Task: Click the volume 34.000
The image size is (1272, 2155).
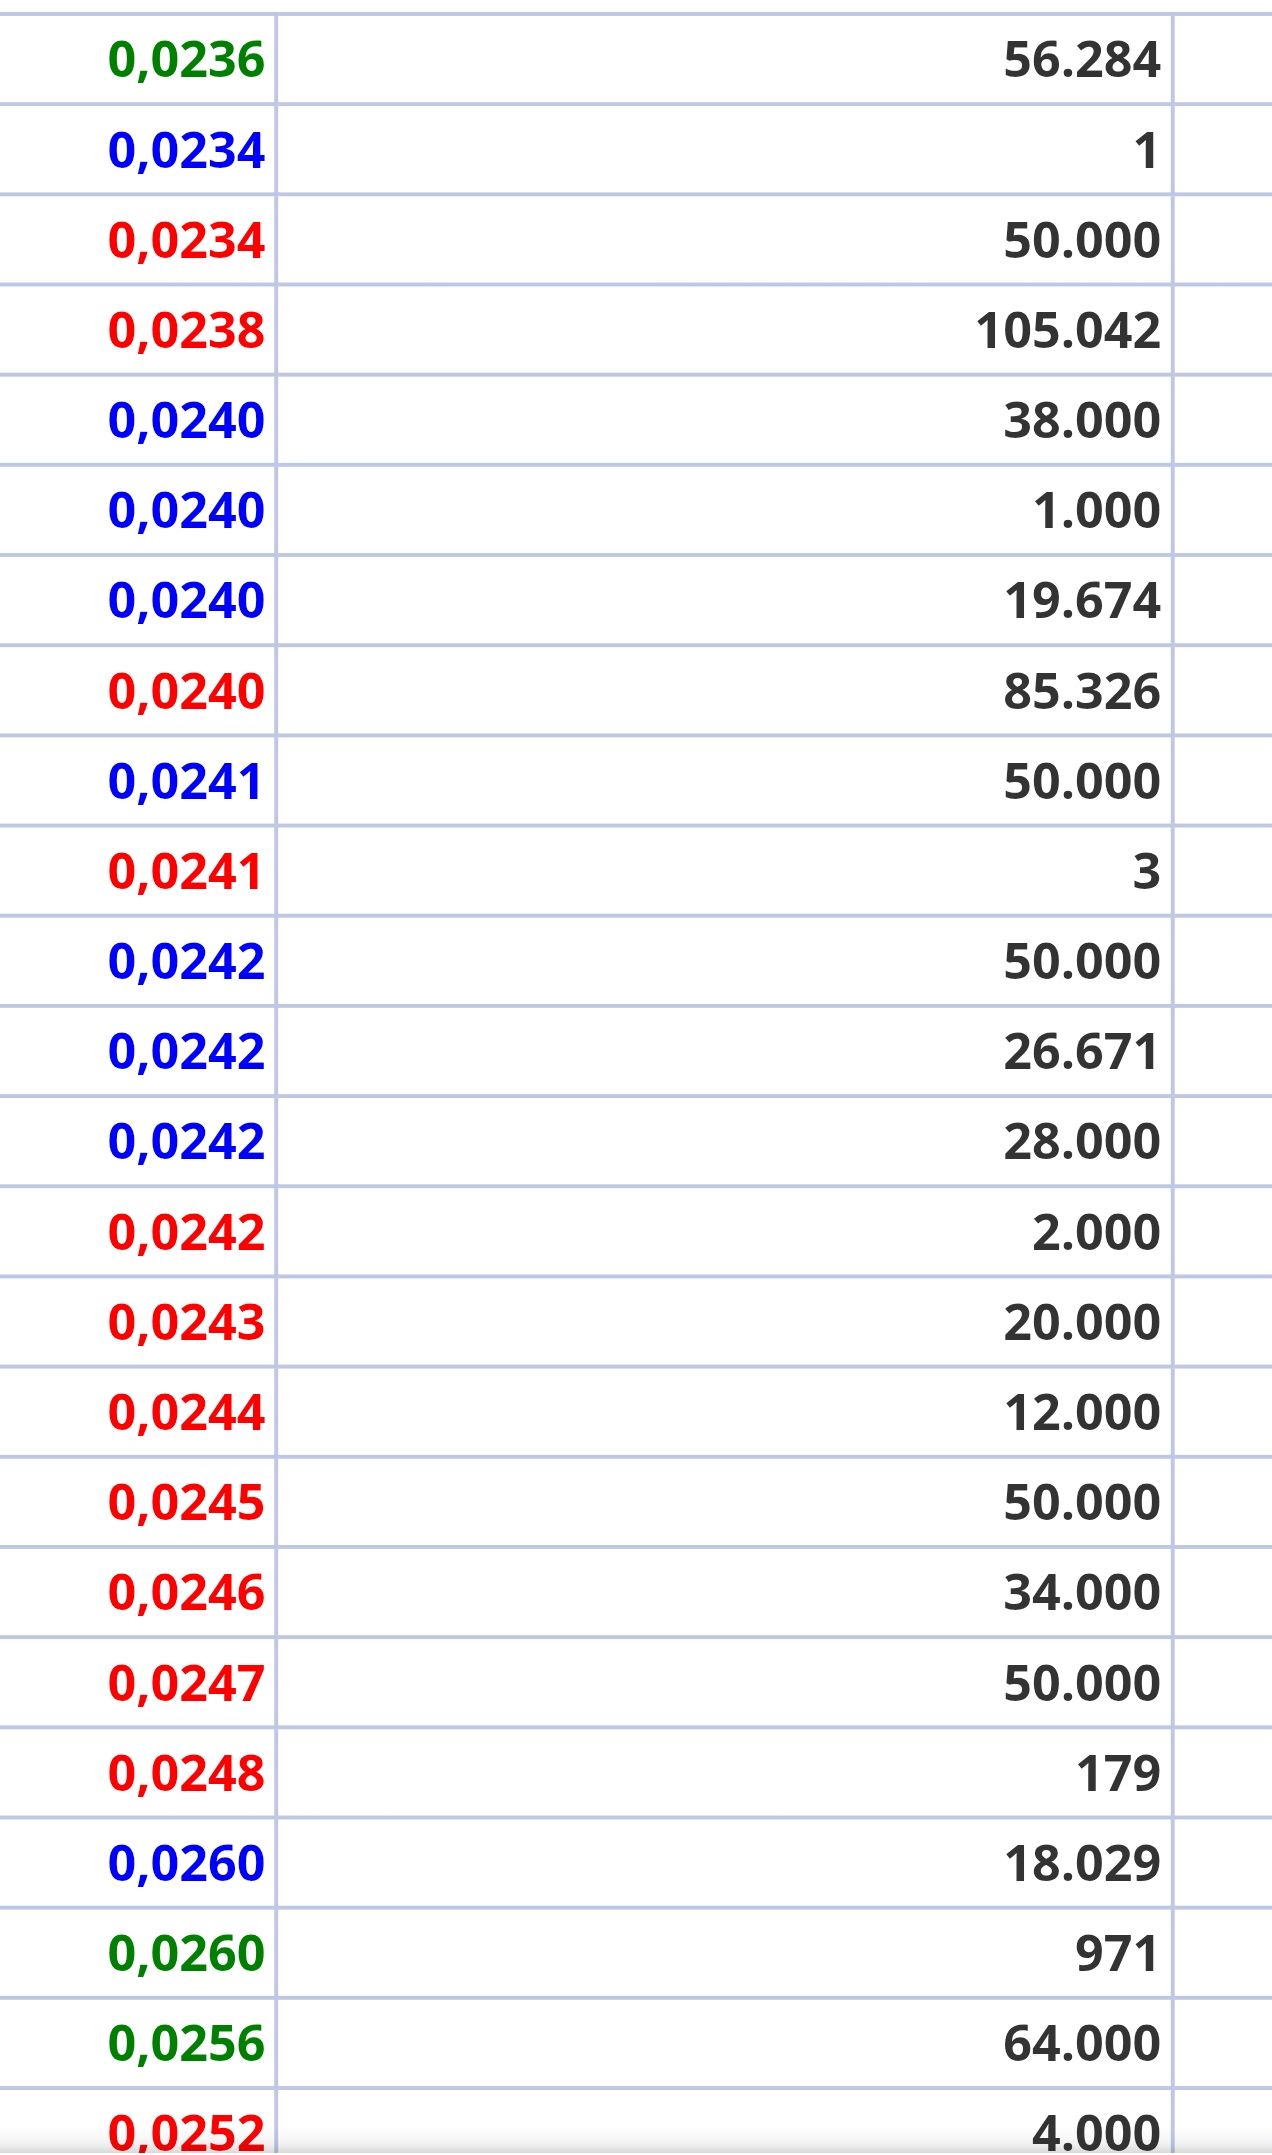Action: click(1082, 1593)
